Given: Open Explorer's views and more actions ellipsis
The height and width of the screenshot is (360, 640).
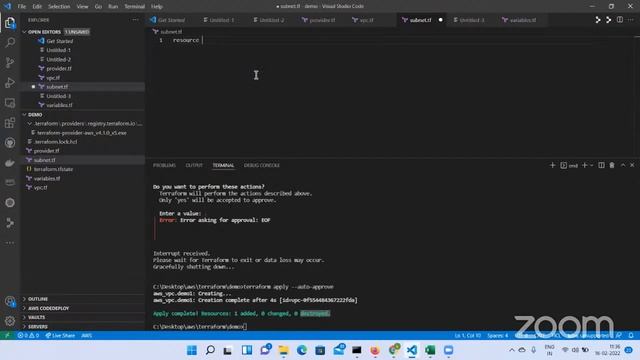Looking at the screenshot, I should pos(135,20).
